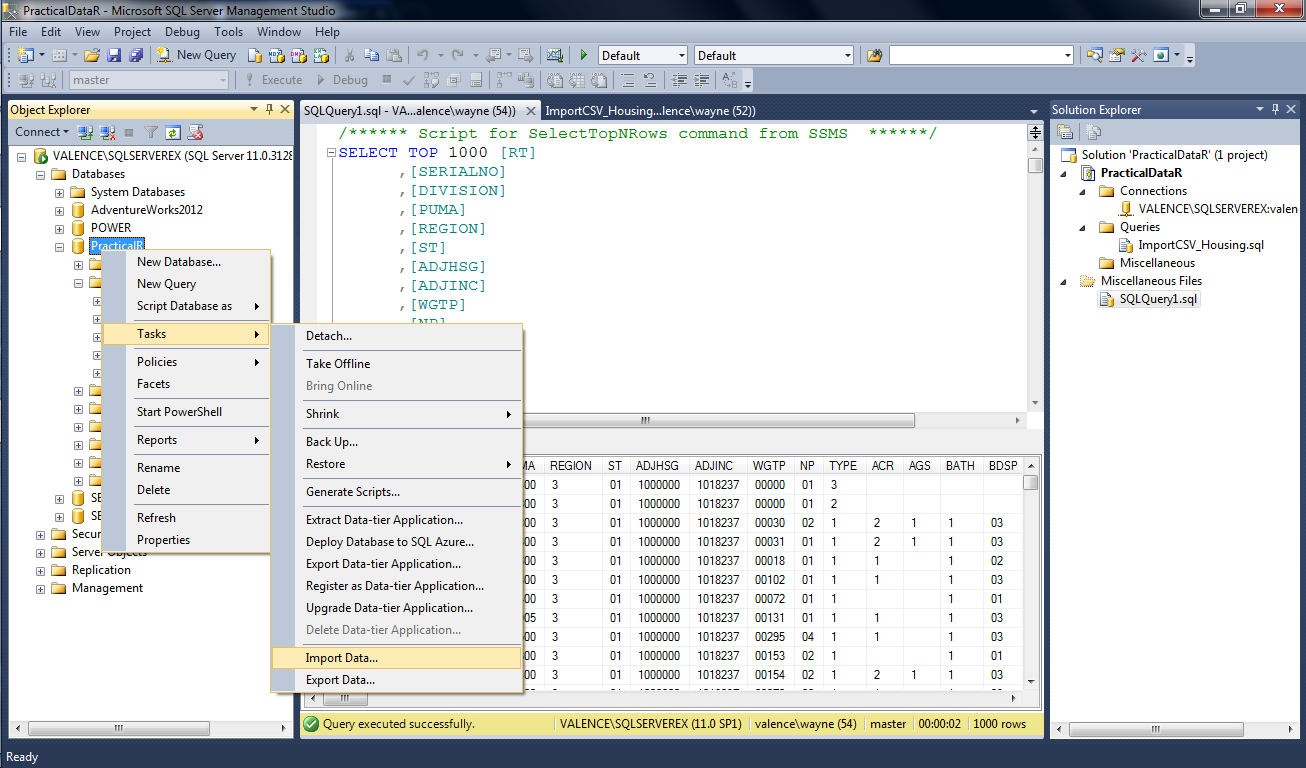Expand the Management node
The image size is (1306, 768).
41,588
